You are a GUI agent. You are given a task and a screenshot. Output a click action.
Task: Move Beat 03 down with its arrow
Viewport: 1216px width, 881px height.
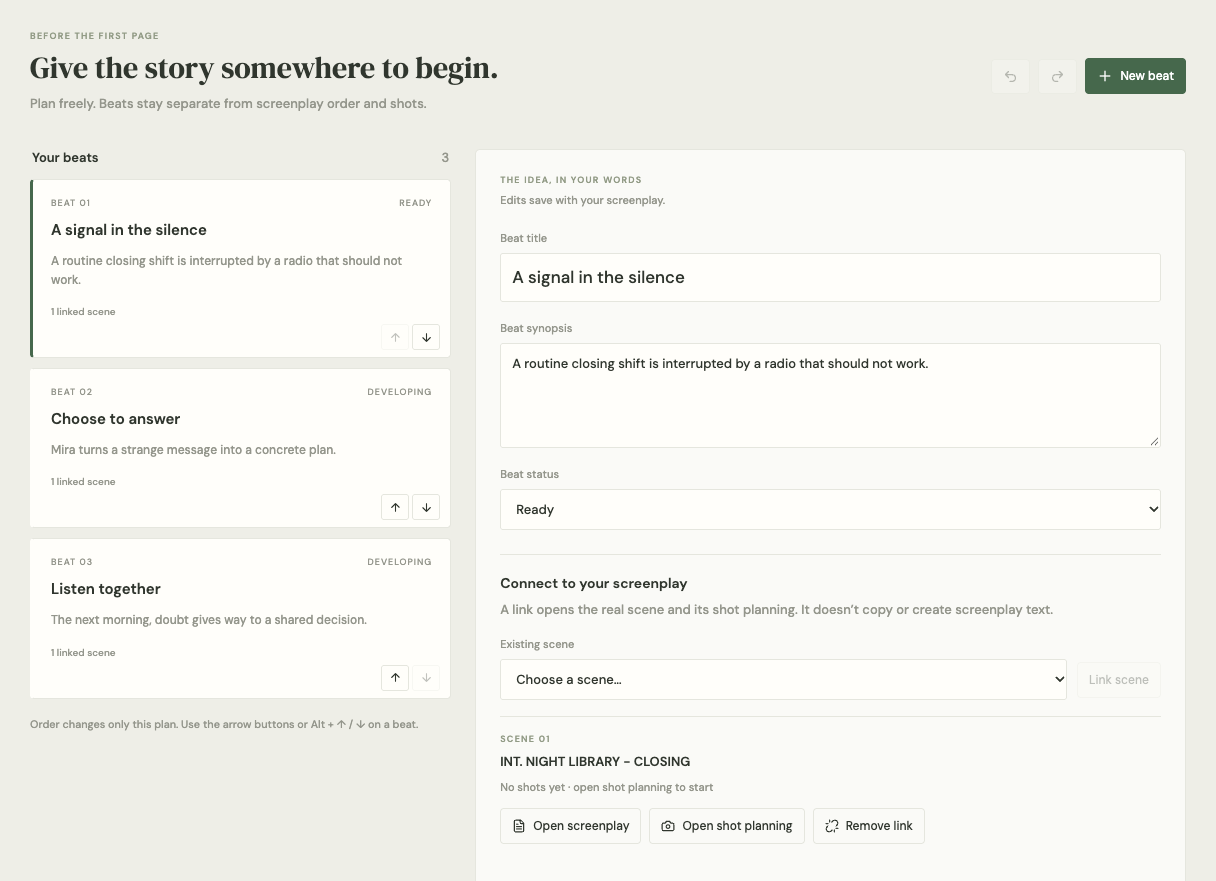[x=426, y=678]
